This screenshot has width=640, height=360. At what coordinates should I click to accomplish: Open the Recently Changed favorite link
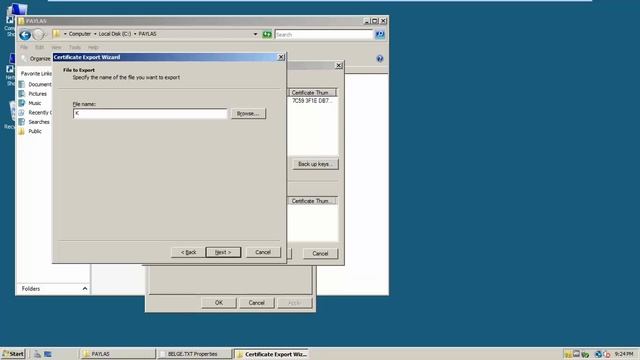[x=36, y=112]
